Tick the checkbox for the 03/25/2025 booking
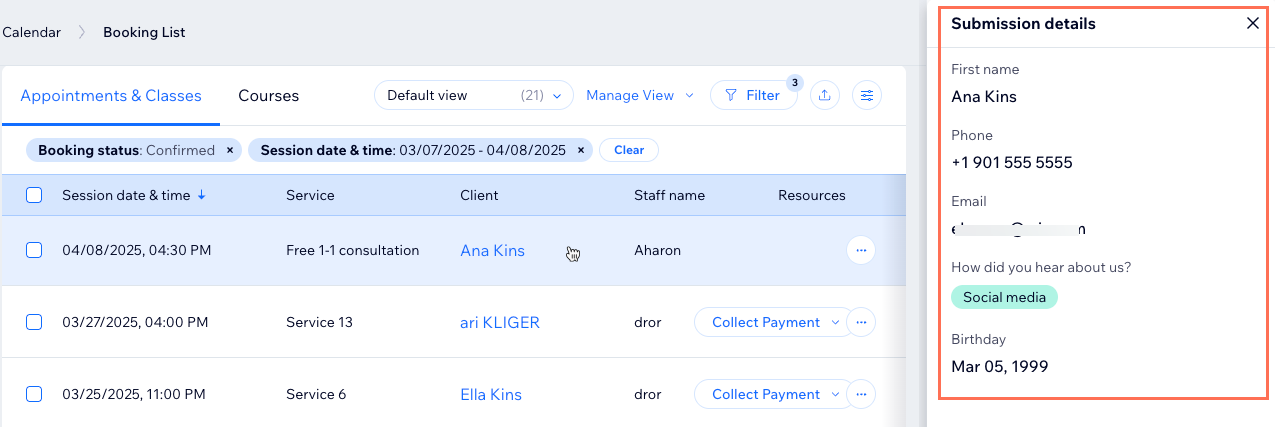Viewport: 1275px width, 427px height. (34, 394)
